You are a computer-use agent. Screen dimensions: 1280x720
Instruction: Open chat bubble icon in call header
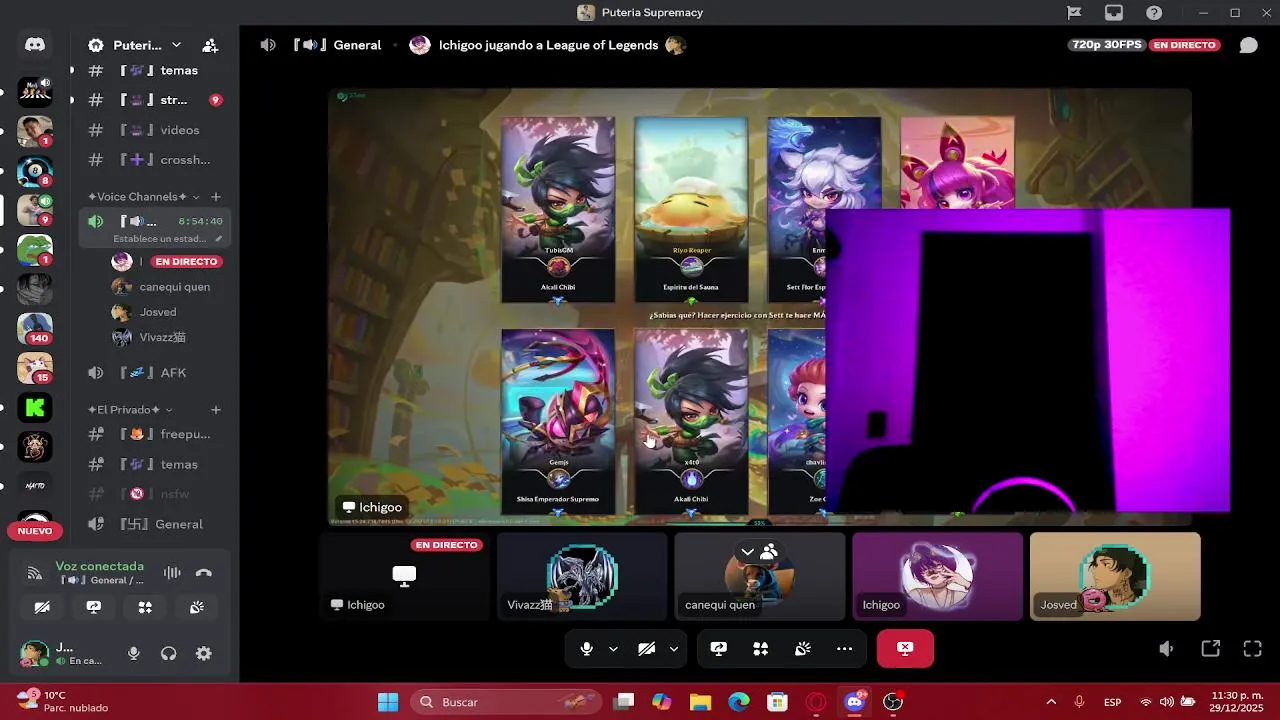[x=1248, y=45]
